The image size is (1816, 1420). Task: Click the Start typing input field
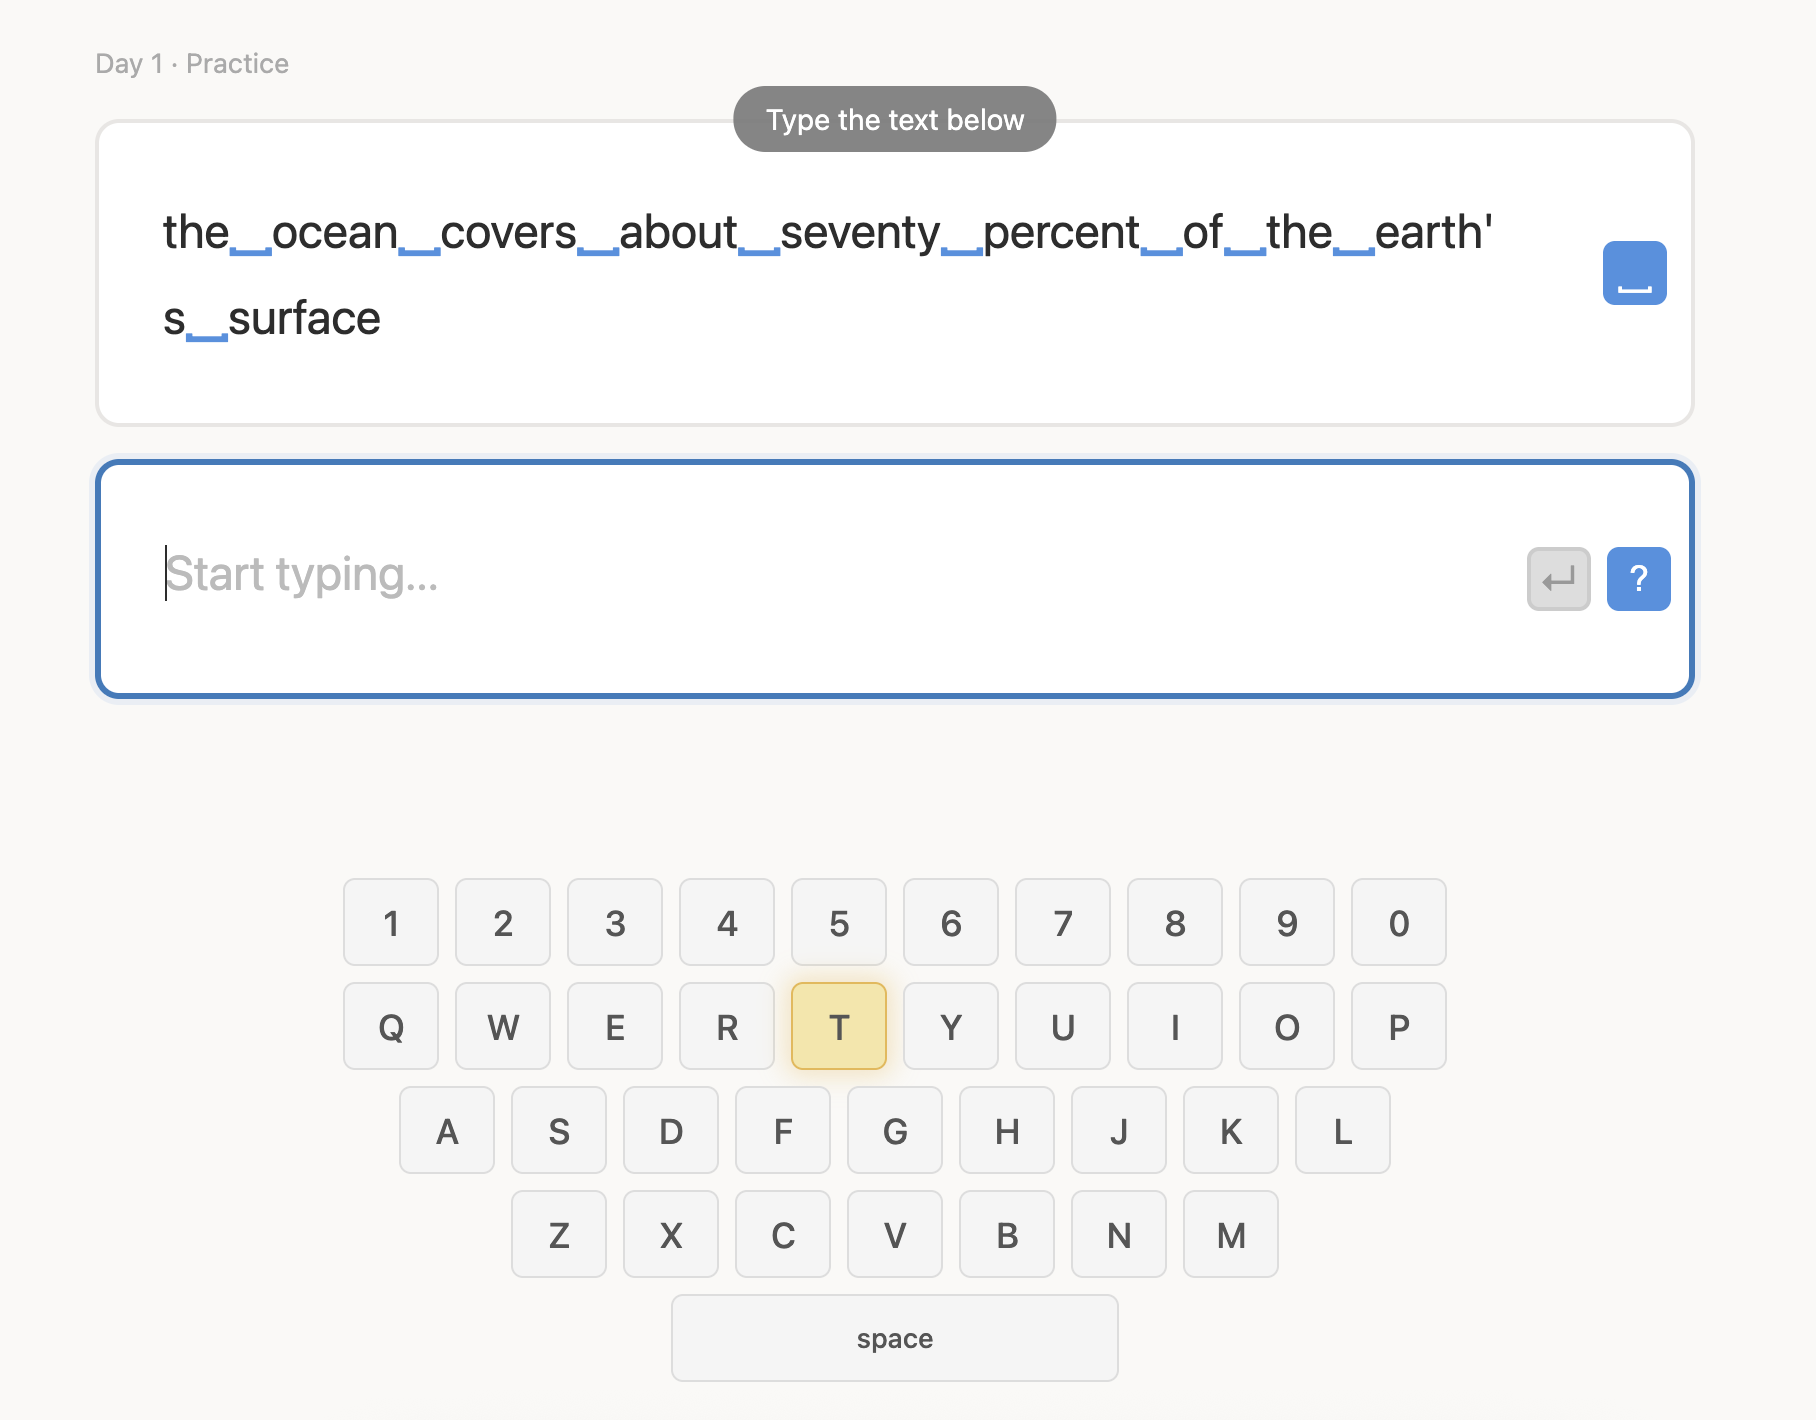(x=700, y=575)
